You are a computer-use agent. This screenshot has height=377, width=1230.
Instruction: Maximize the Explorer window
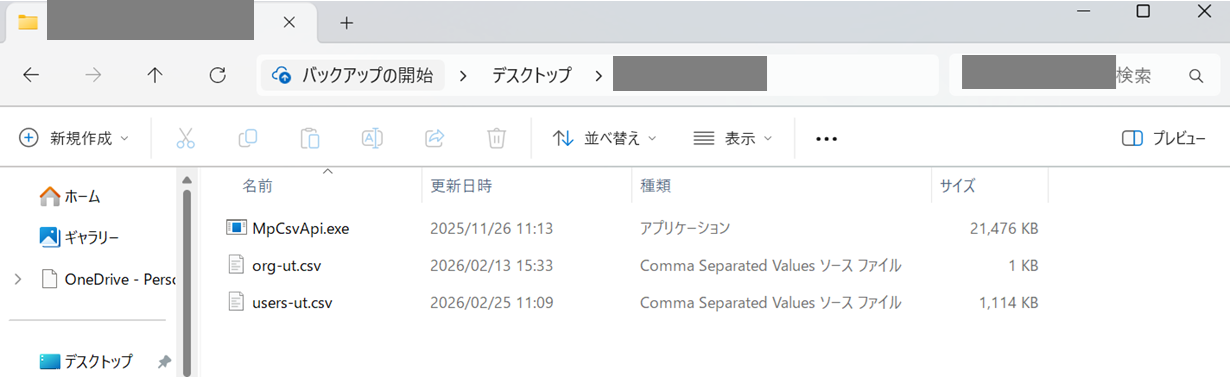coord(1143,11)
